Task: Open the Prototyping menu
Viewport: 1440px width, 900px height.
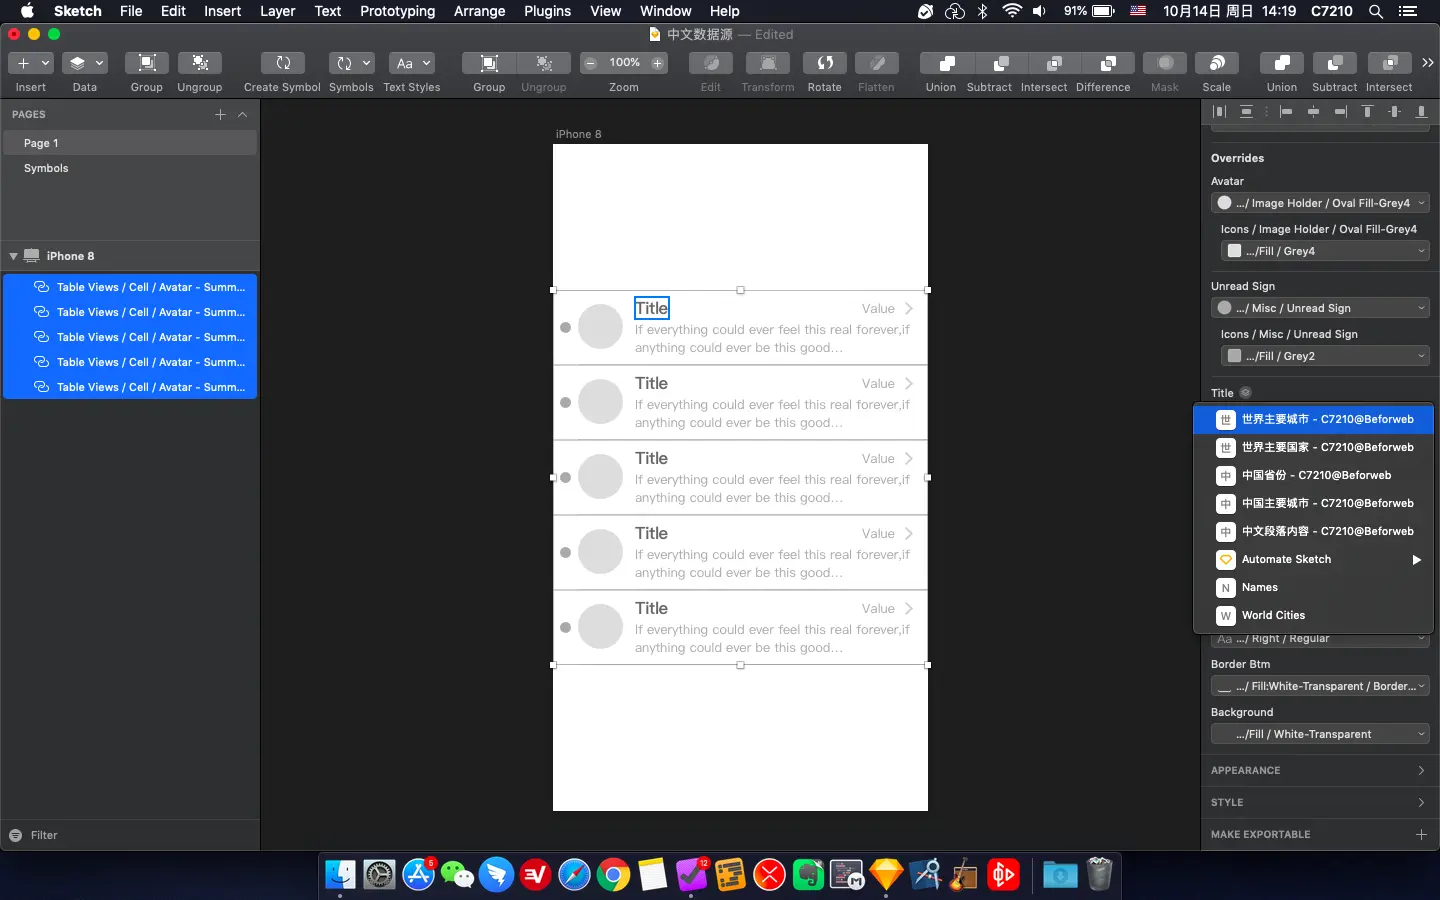Action: pos(397,11)
